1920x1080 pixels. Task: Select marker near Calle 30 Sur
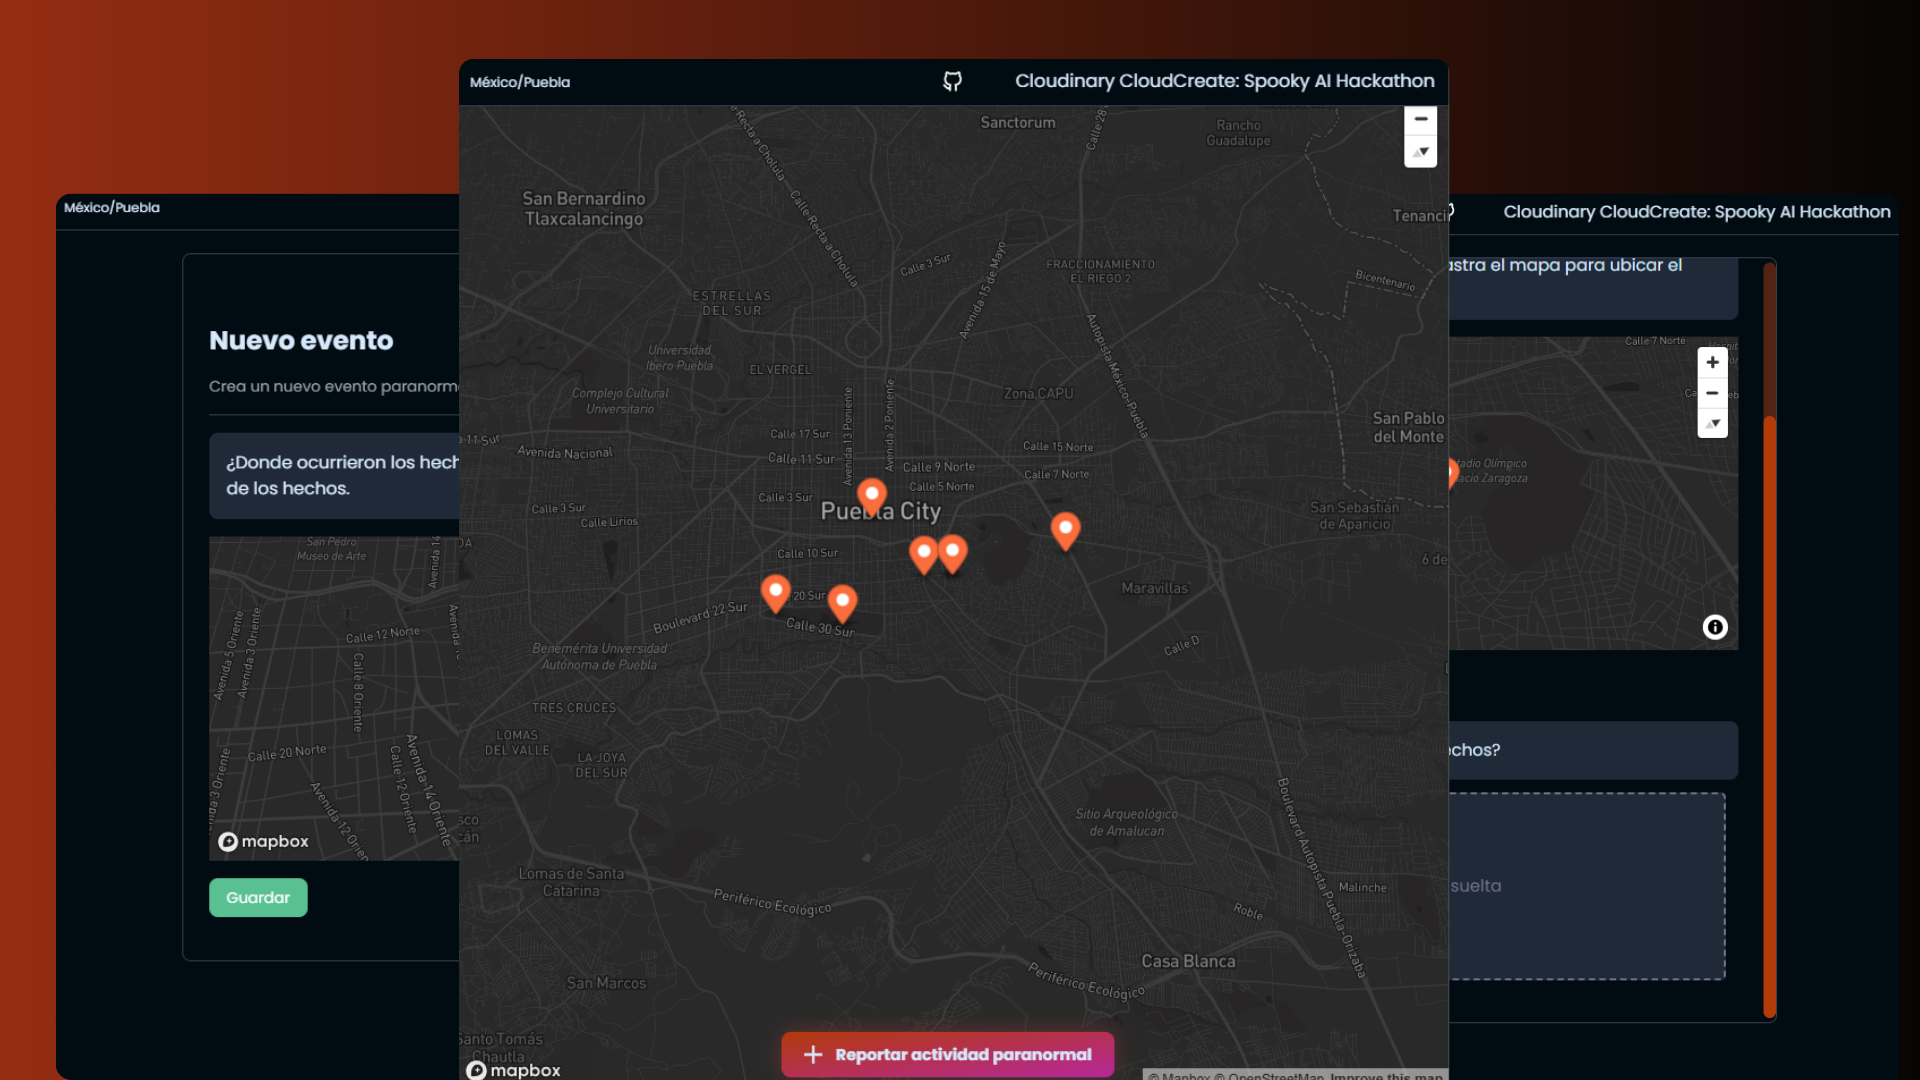tap(842, 601)
